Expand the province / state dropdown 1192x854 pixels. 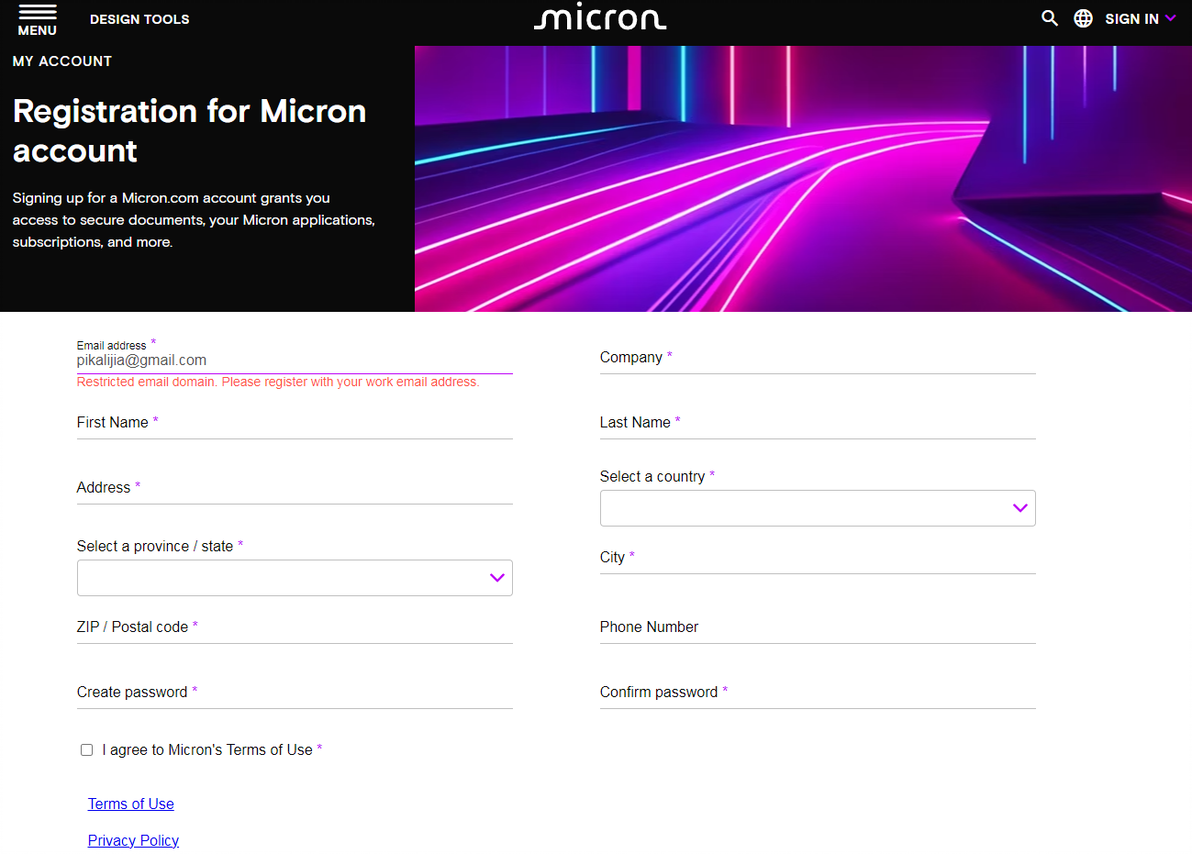294,578
